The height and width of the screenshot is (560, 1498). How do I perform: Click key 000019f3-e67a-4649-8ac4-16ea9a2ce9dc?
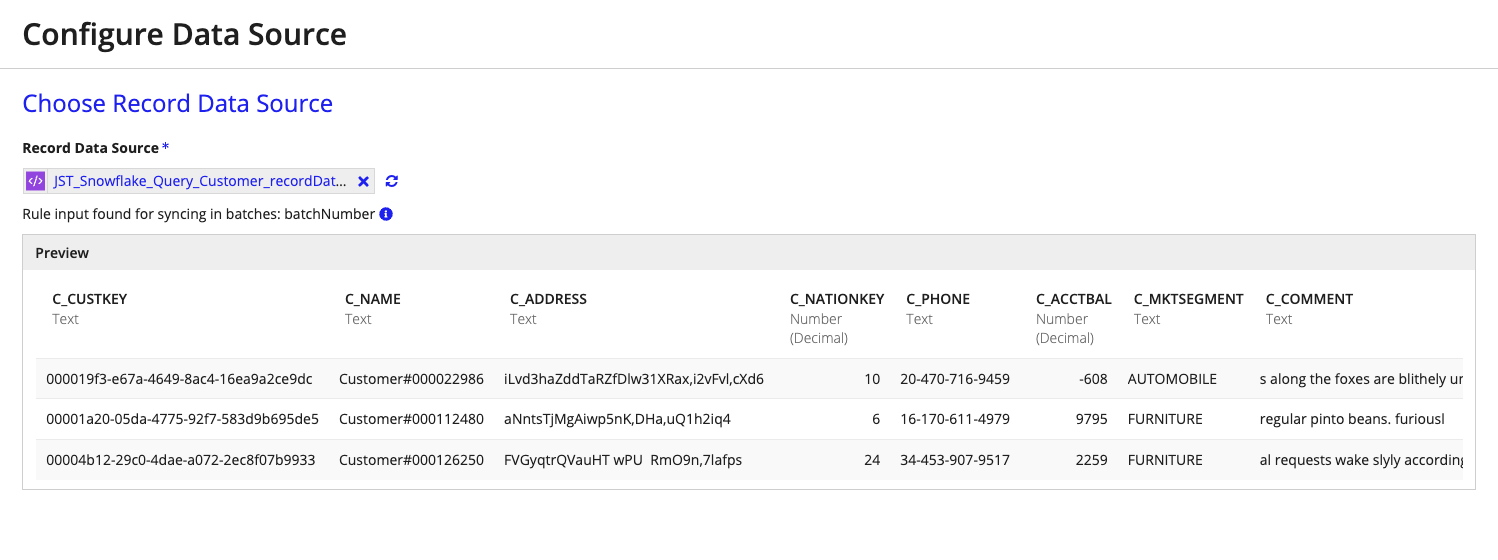(x=180, y=379)
